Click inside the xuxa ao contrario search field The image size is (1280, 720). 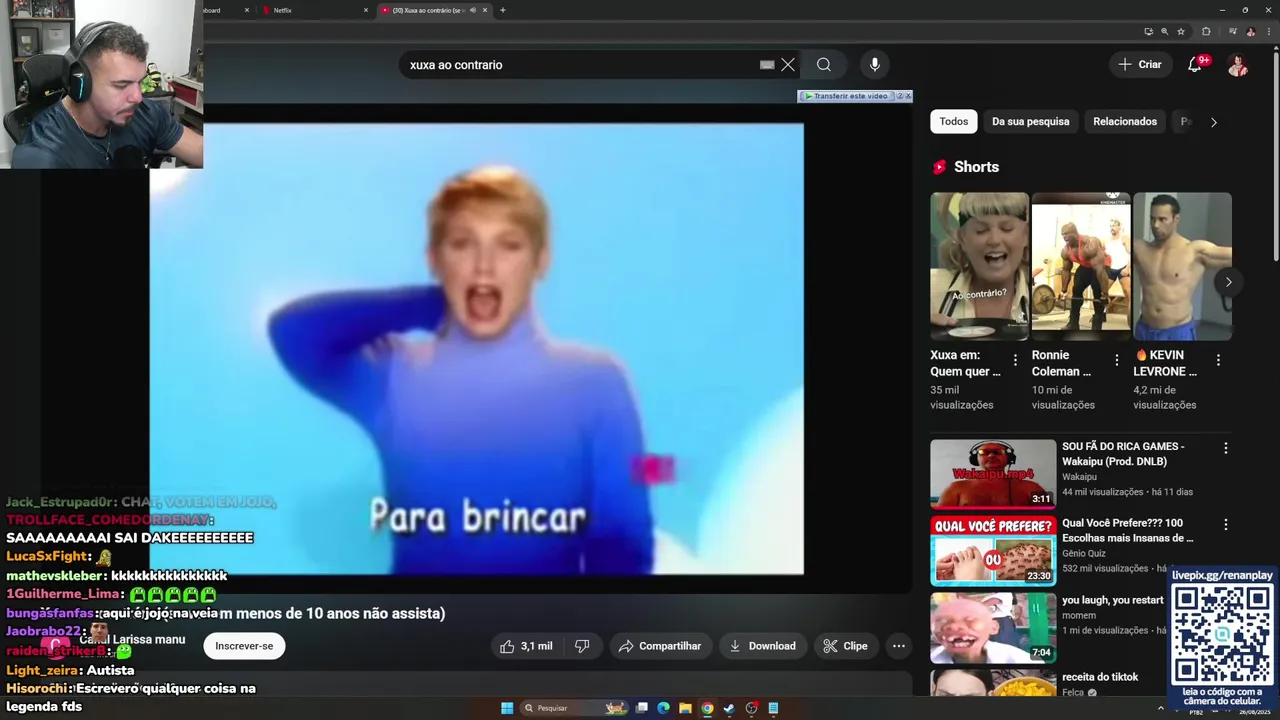tap(580, 65)
